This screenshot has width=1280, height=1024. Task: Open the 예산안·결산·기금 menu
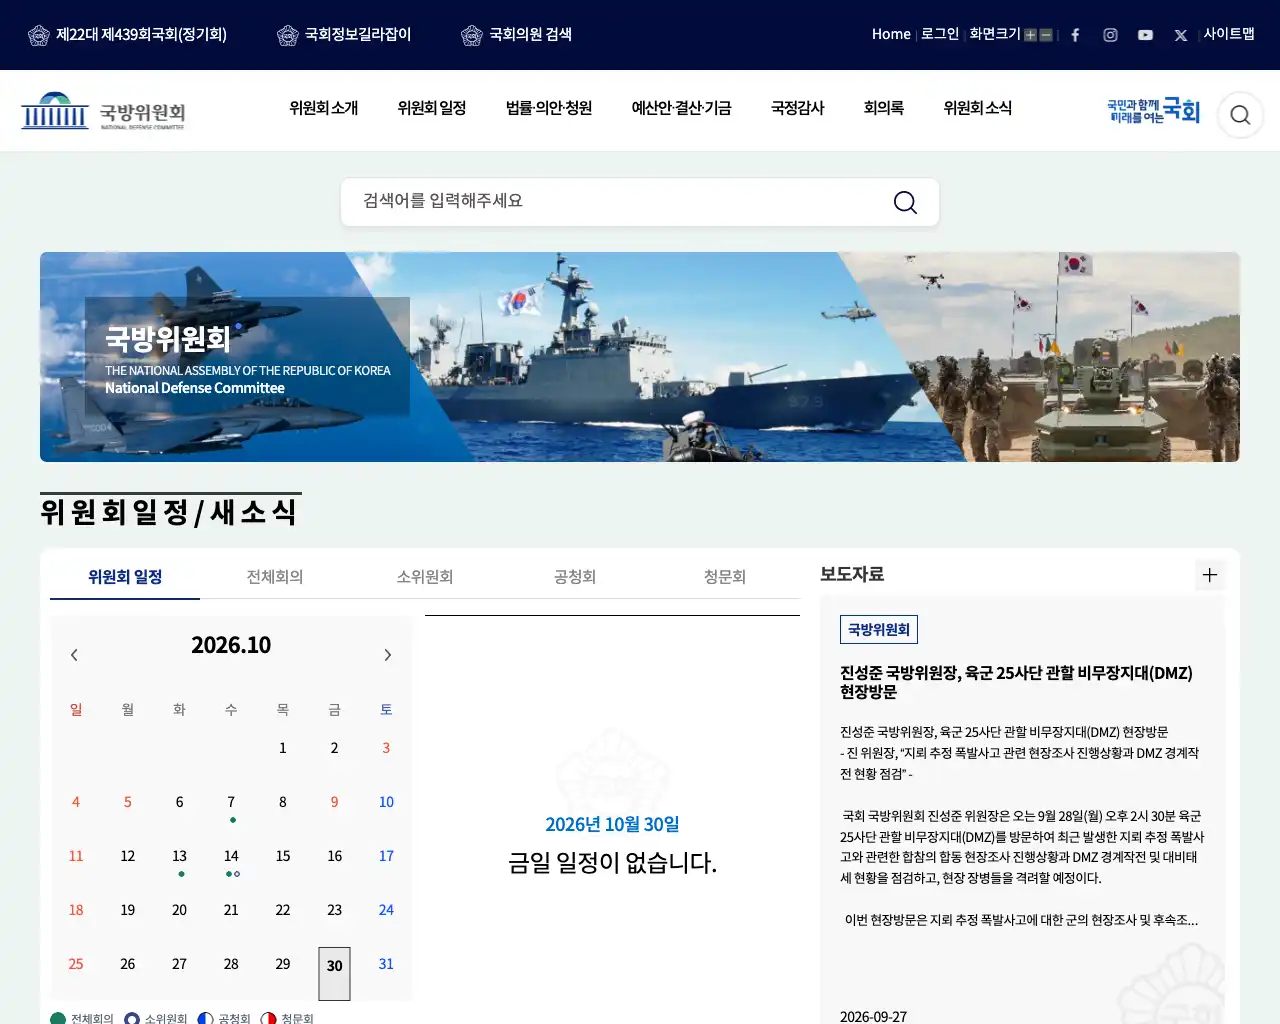coord(682,108)
